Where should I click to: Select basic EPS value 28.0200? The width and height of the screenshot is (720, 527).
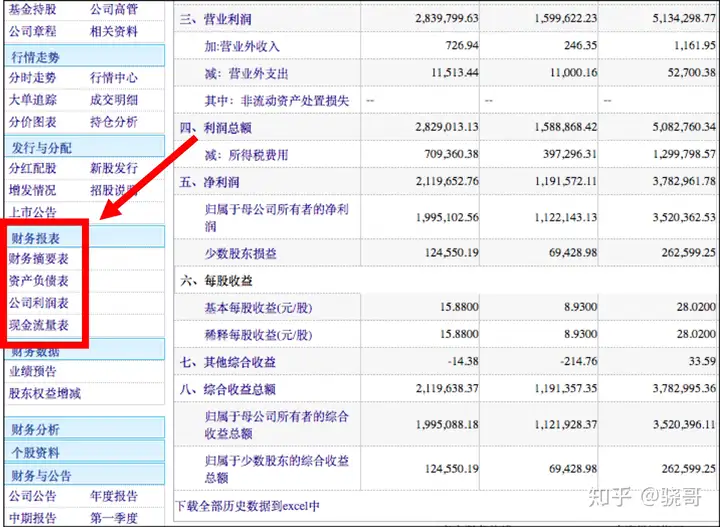click(696, 307)
